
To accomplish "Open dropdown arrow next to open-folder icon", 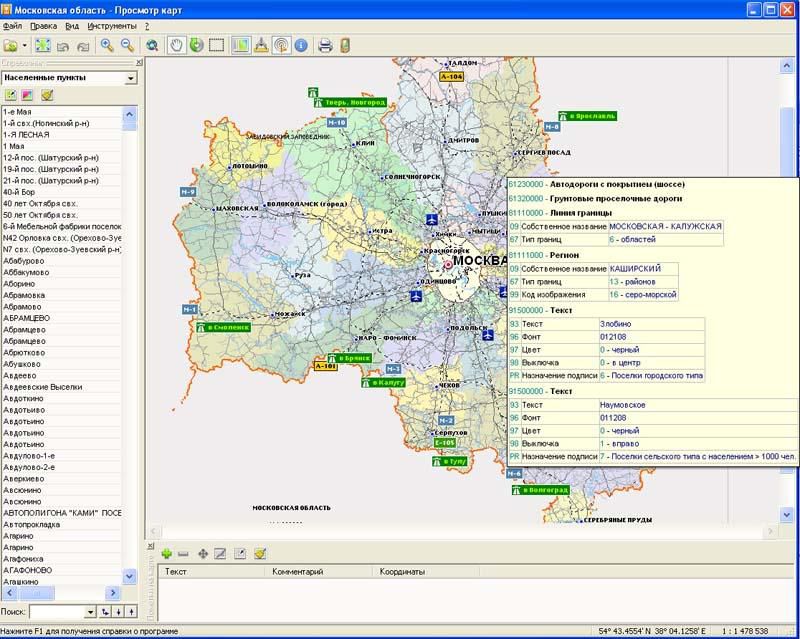I will 25,46.
